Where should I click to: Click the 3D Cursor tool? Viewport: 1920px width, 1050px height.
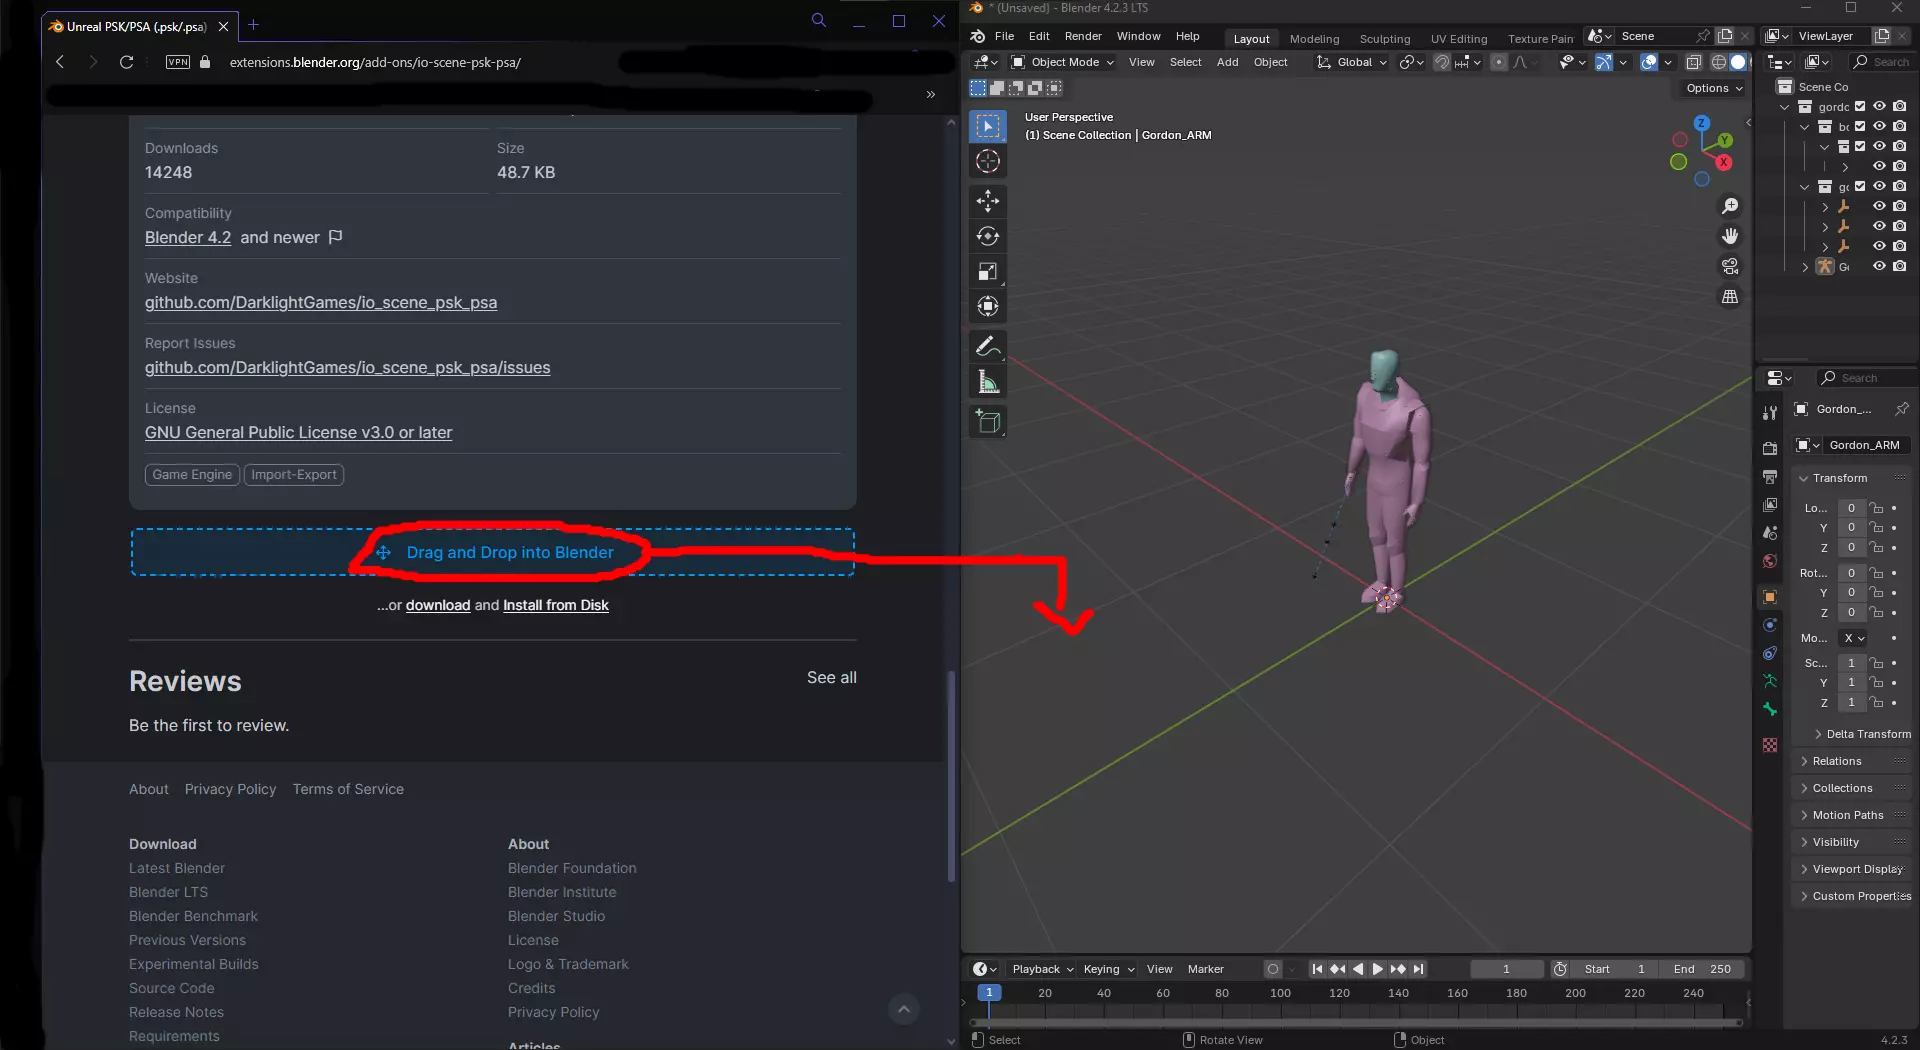[988, 162]
